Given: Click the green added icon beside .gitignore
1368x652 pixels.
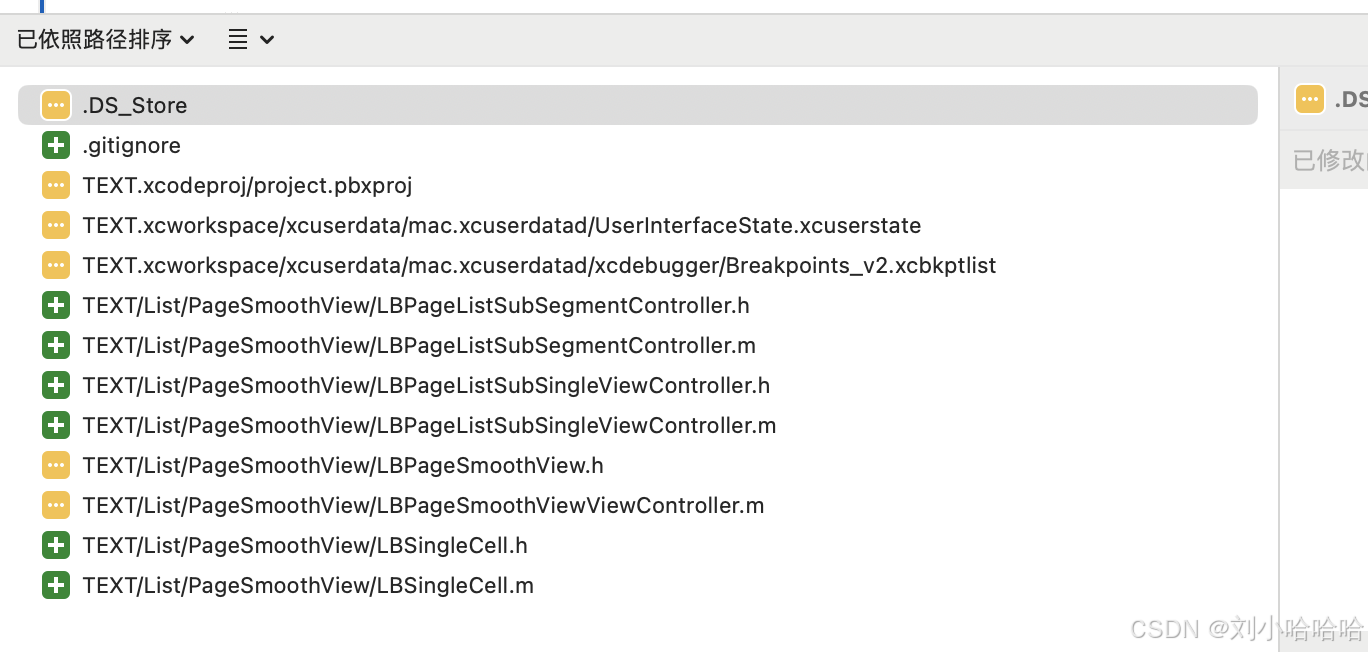Looking at the screenshot, I should 56,145.
